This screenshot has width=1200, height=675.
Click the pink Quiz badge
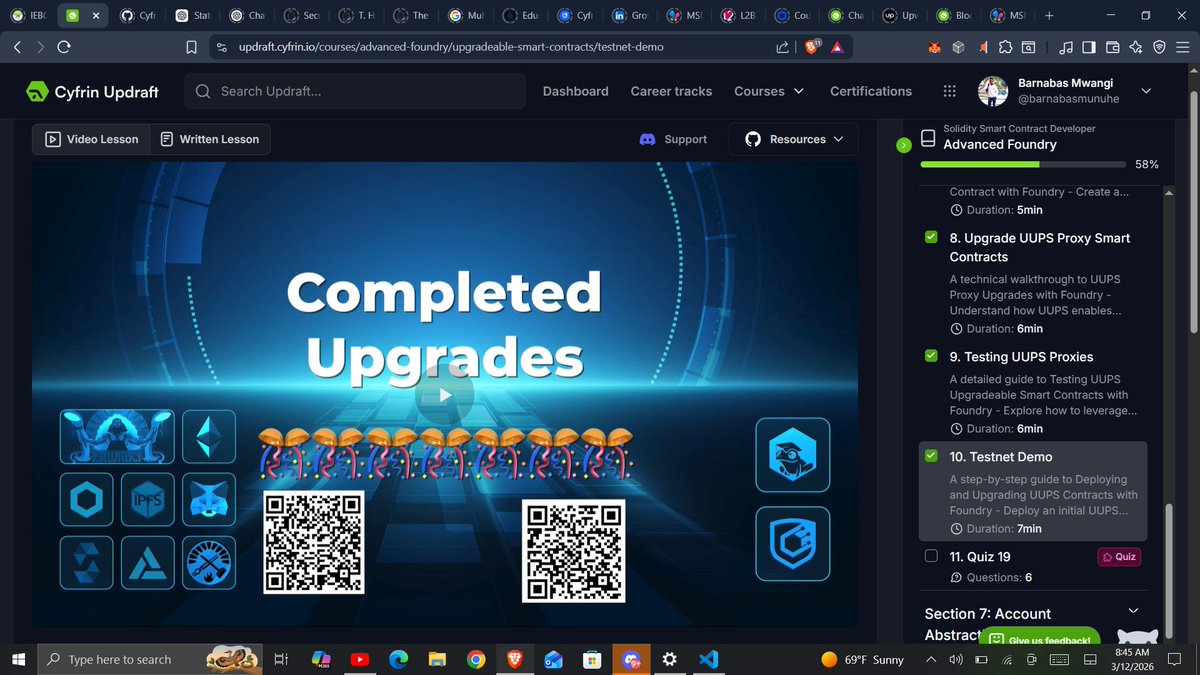point(1119,557)
